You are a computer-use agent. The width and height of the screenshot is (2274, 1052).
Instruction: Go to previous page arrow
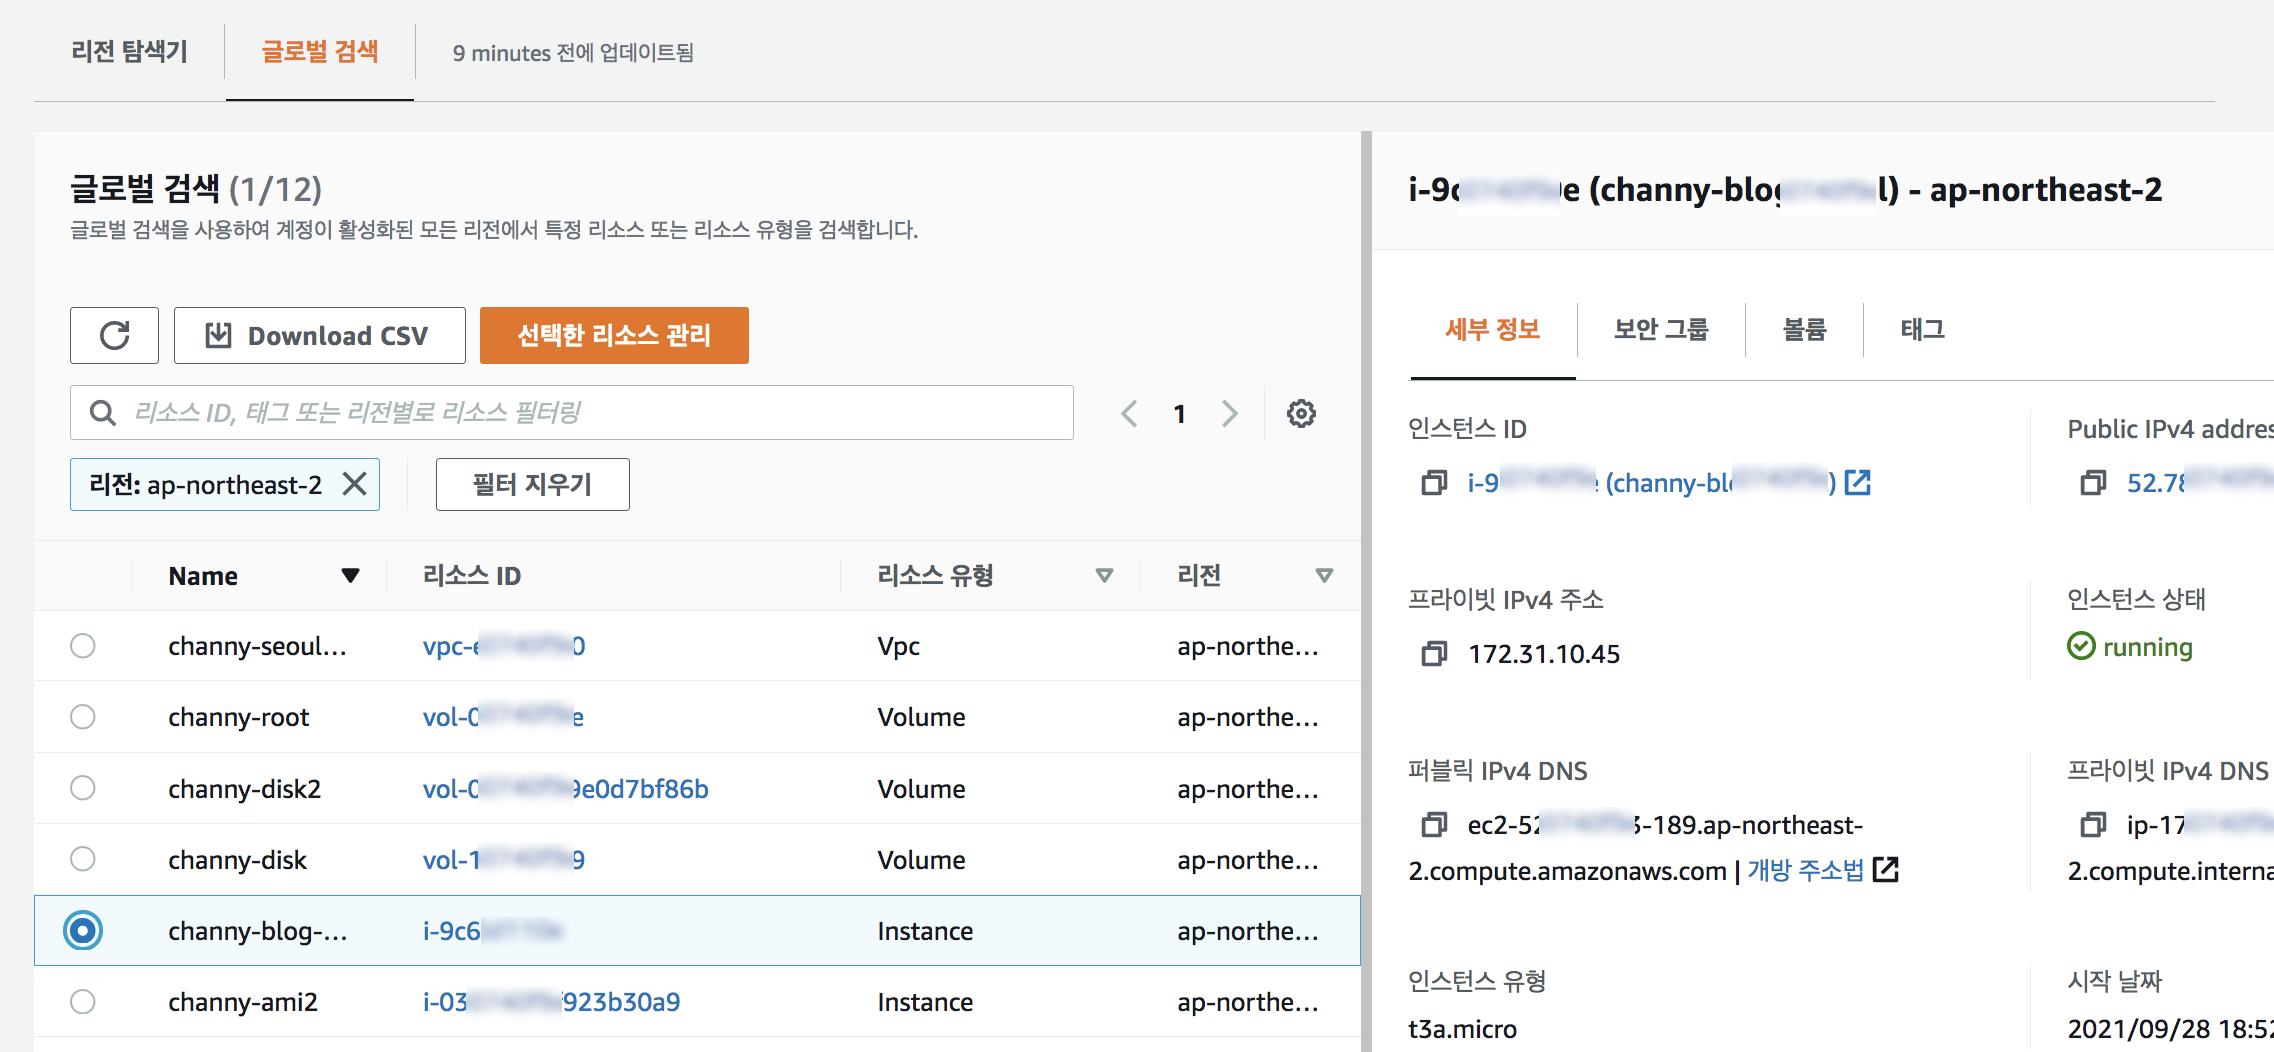tap(1129, 413)
